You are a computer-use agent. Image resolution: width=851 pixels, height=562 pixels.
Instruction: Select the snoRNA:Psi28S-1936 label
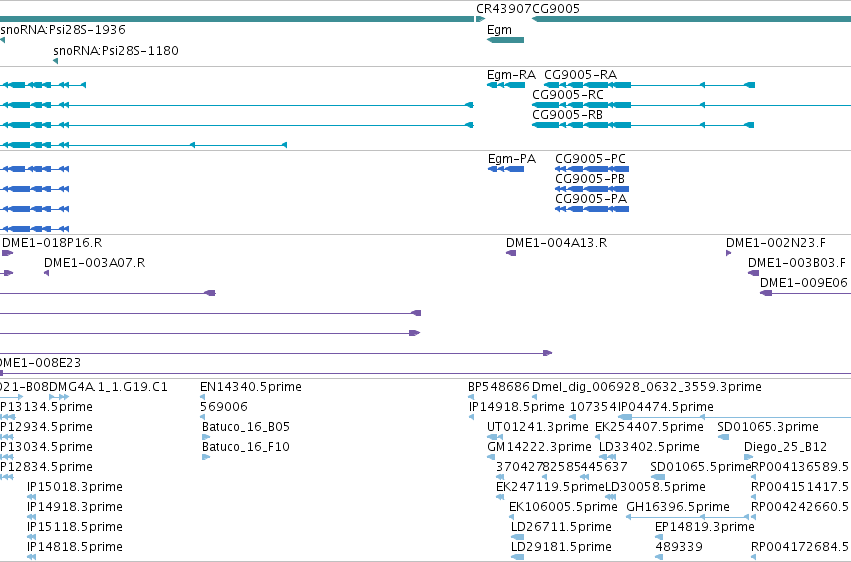point(63,29)
